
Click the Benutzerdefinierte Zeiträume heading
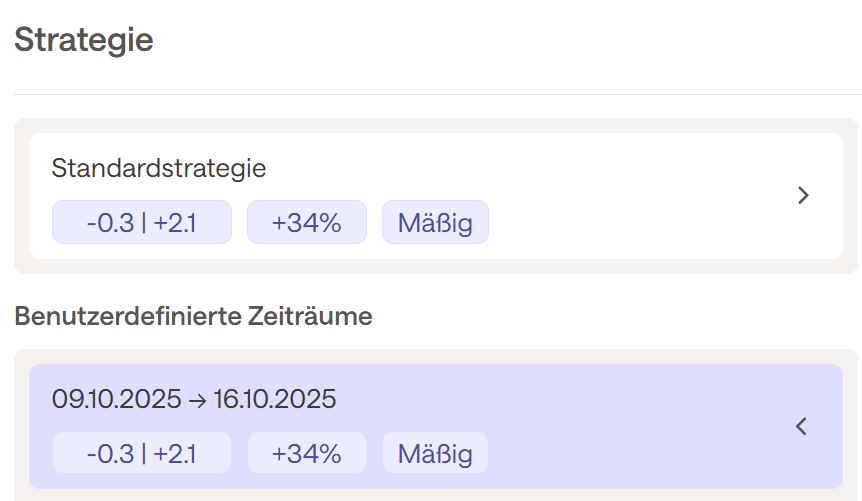[193, 317]
